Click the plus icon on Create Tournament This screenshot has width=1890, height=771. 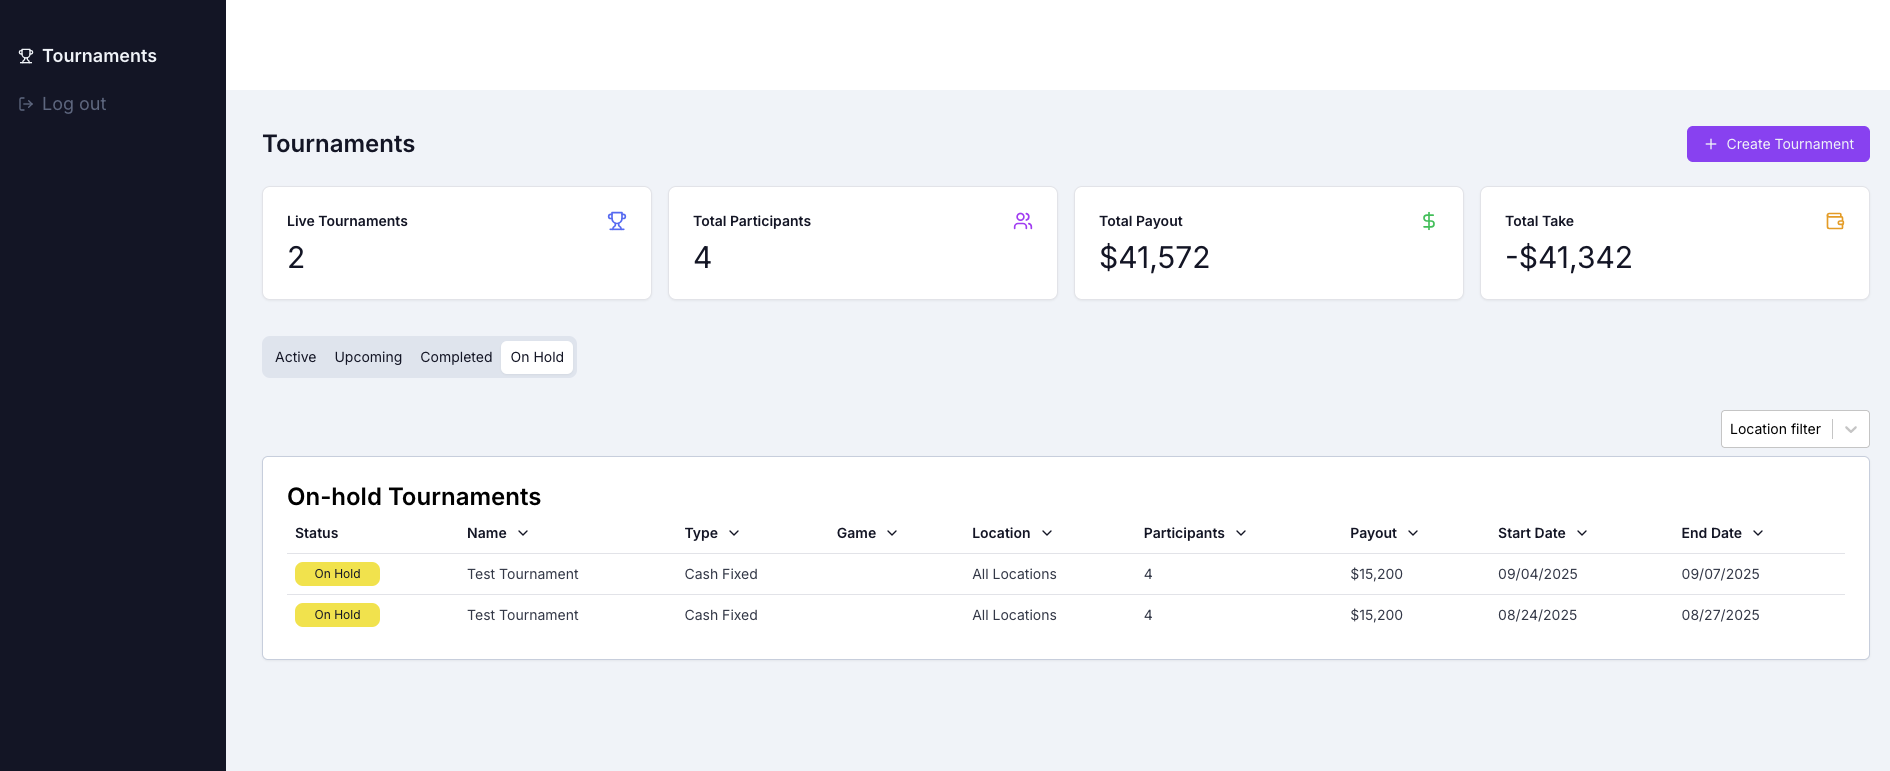coord(1710,144)
